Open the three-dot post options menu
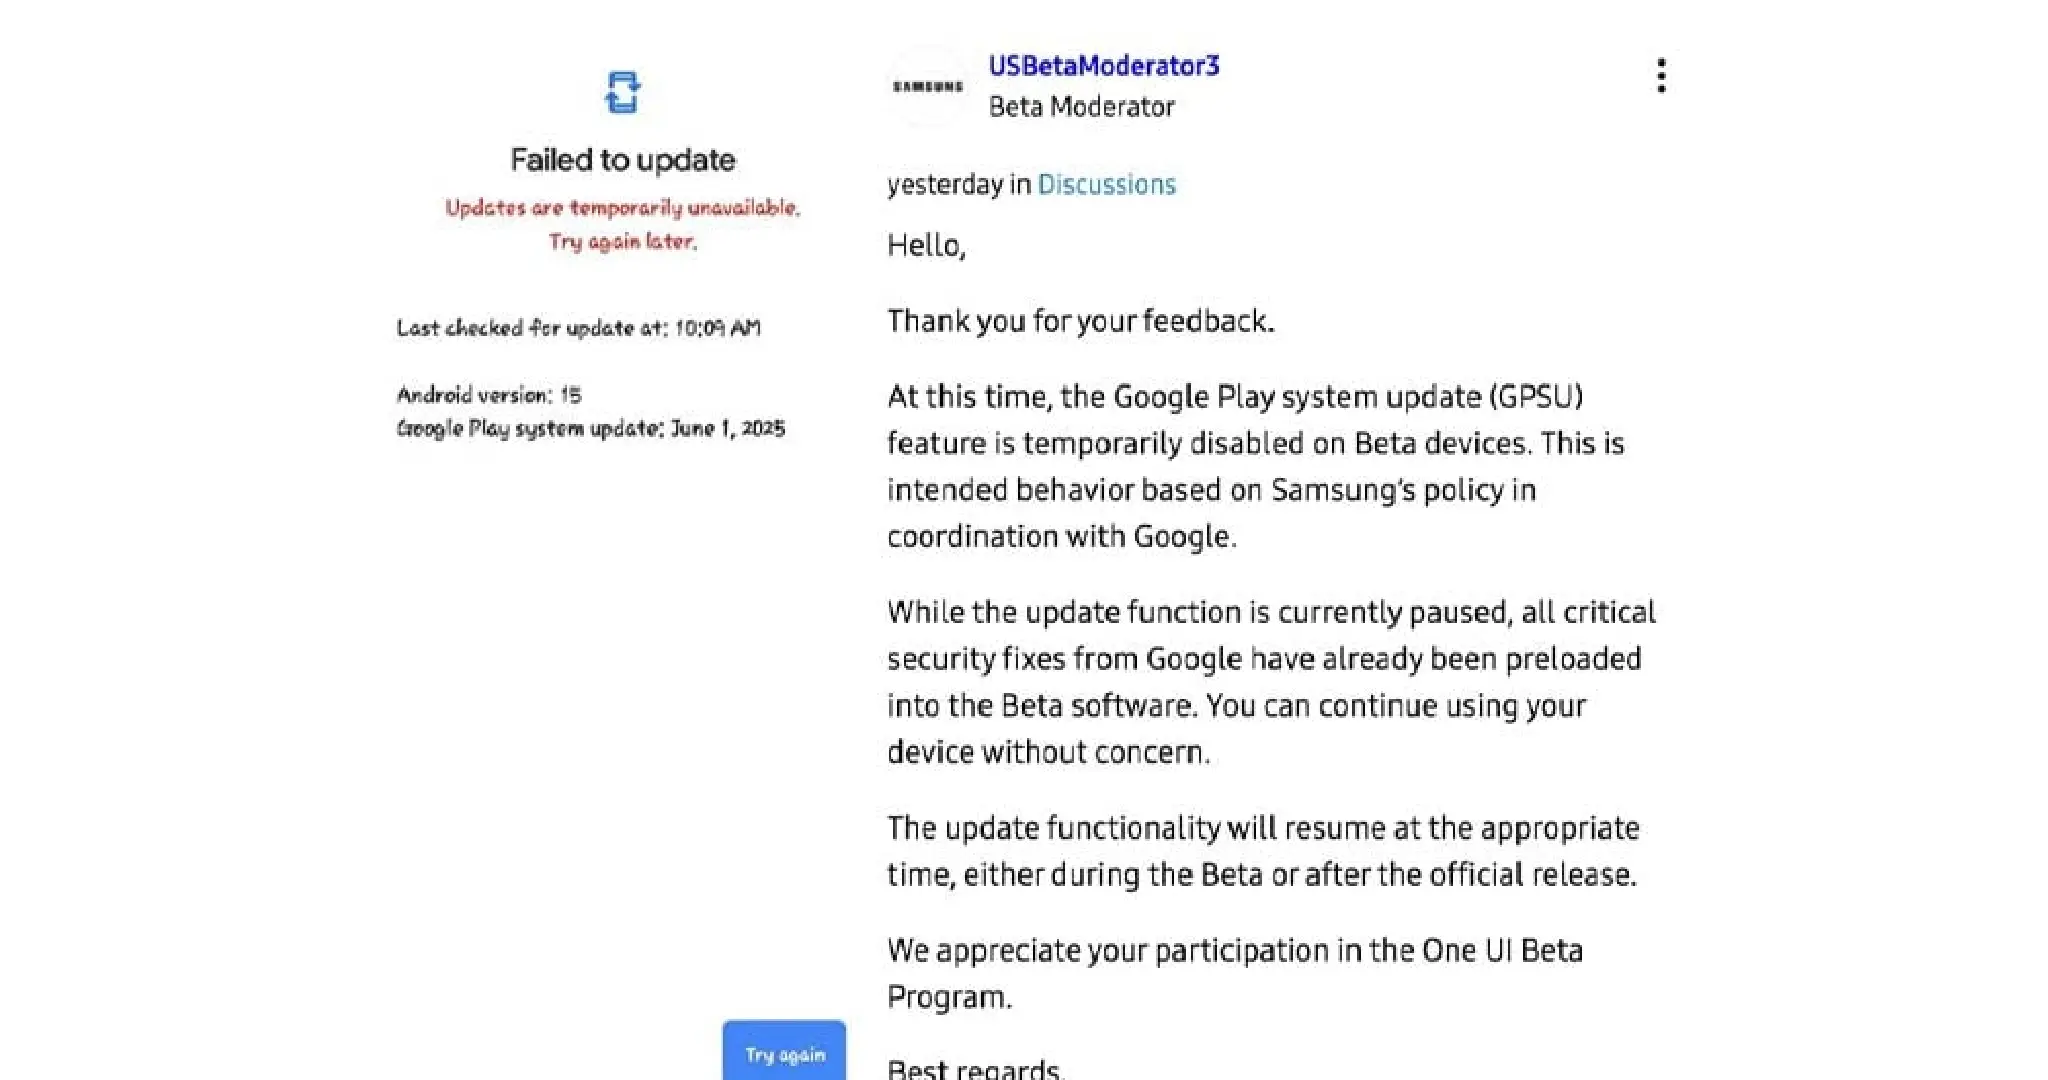 pyautogui.click(x=1661, y=75)
